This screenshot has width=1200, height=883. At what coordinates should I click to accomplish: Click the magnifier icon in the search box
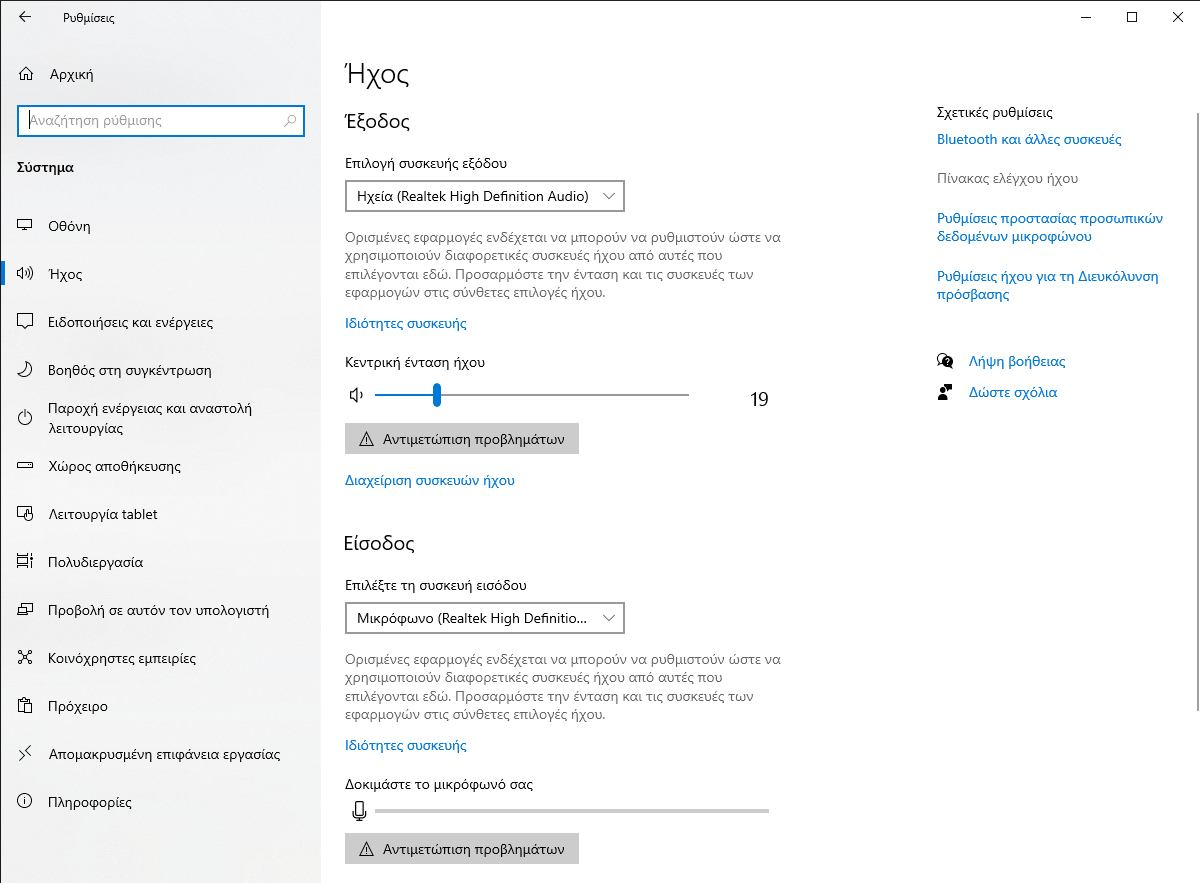pos(290,120)
